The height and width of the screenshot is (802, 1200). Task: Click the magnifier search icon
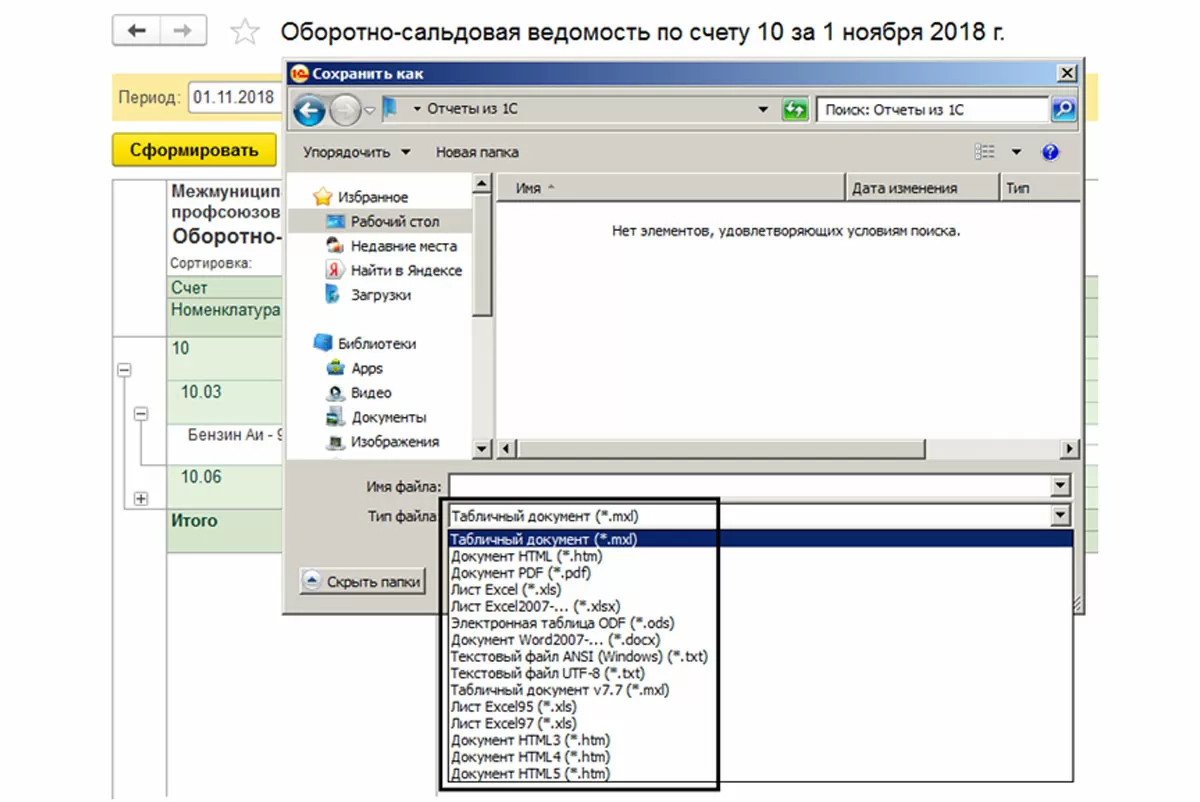click(x=1064, y=110)
